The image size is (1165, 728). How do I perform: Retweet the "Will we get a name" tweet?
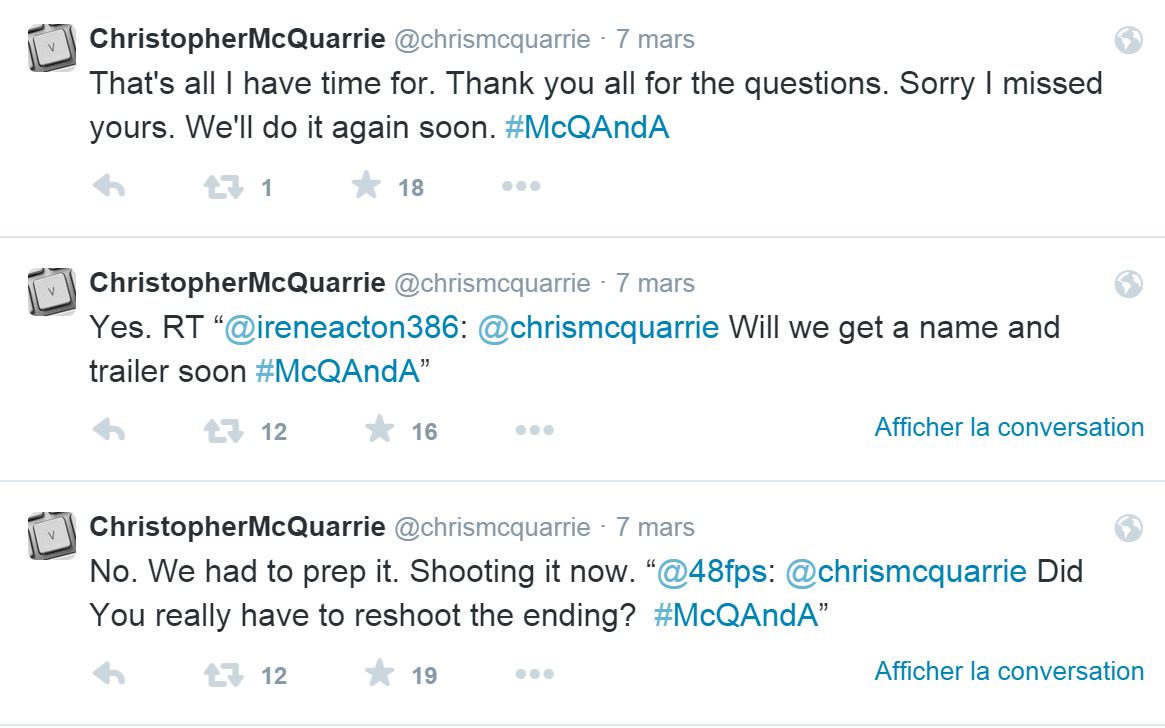point(224,431)
